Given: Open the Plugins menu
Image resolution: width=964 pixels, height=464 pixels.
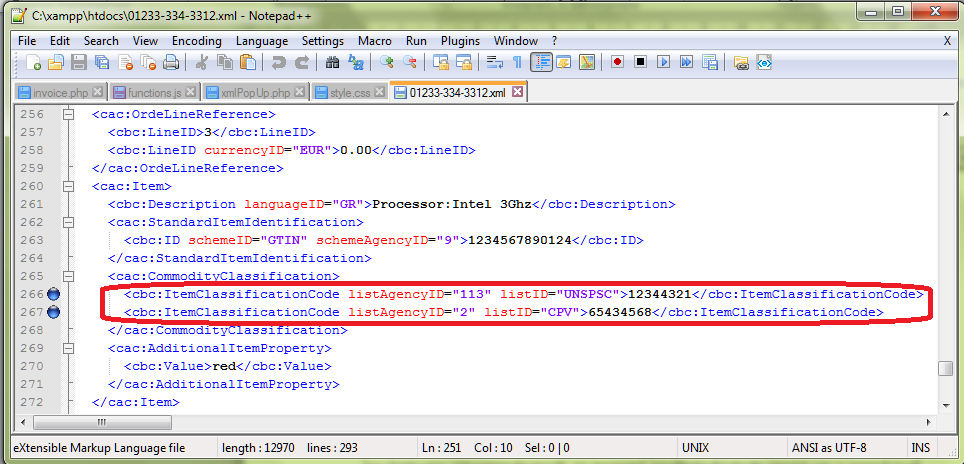Looking at the screenshot, I should tap(460, 41).
